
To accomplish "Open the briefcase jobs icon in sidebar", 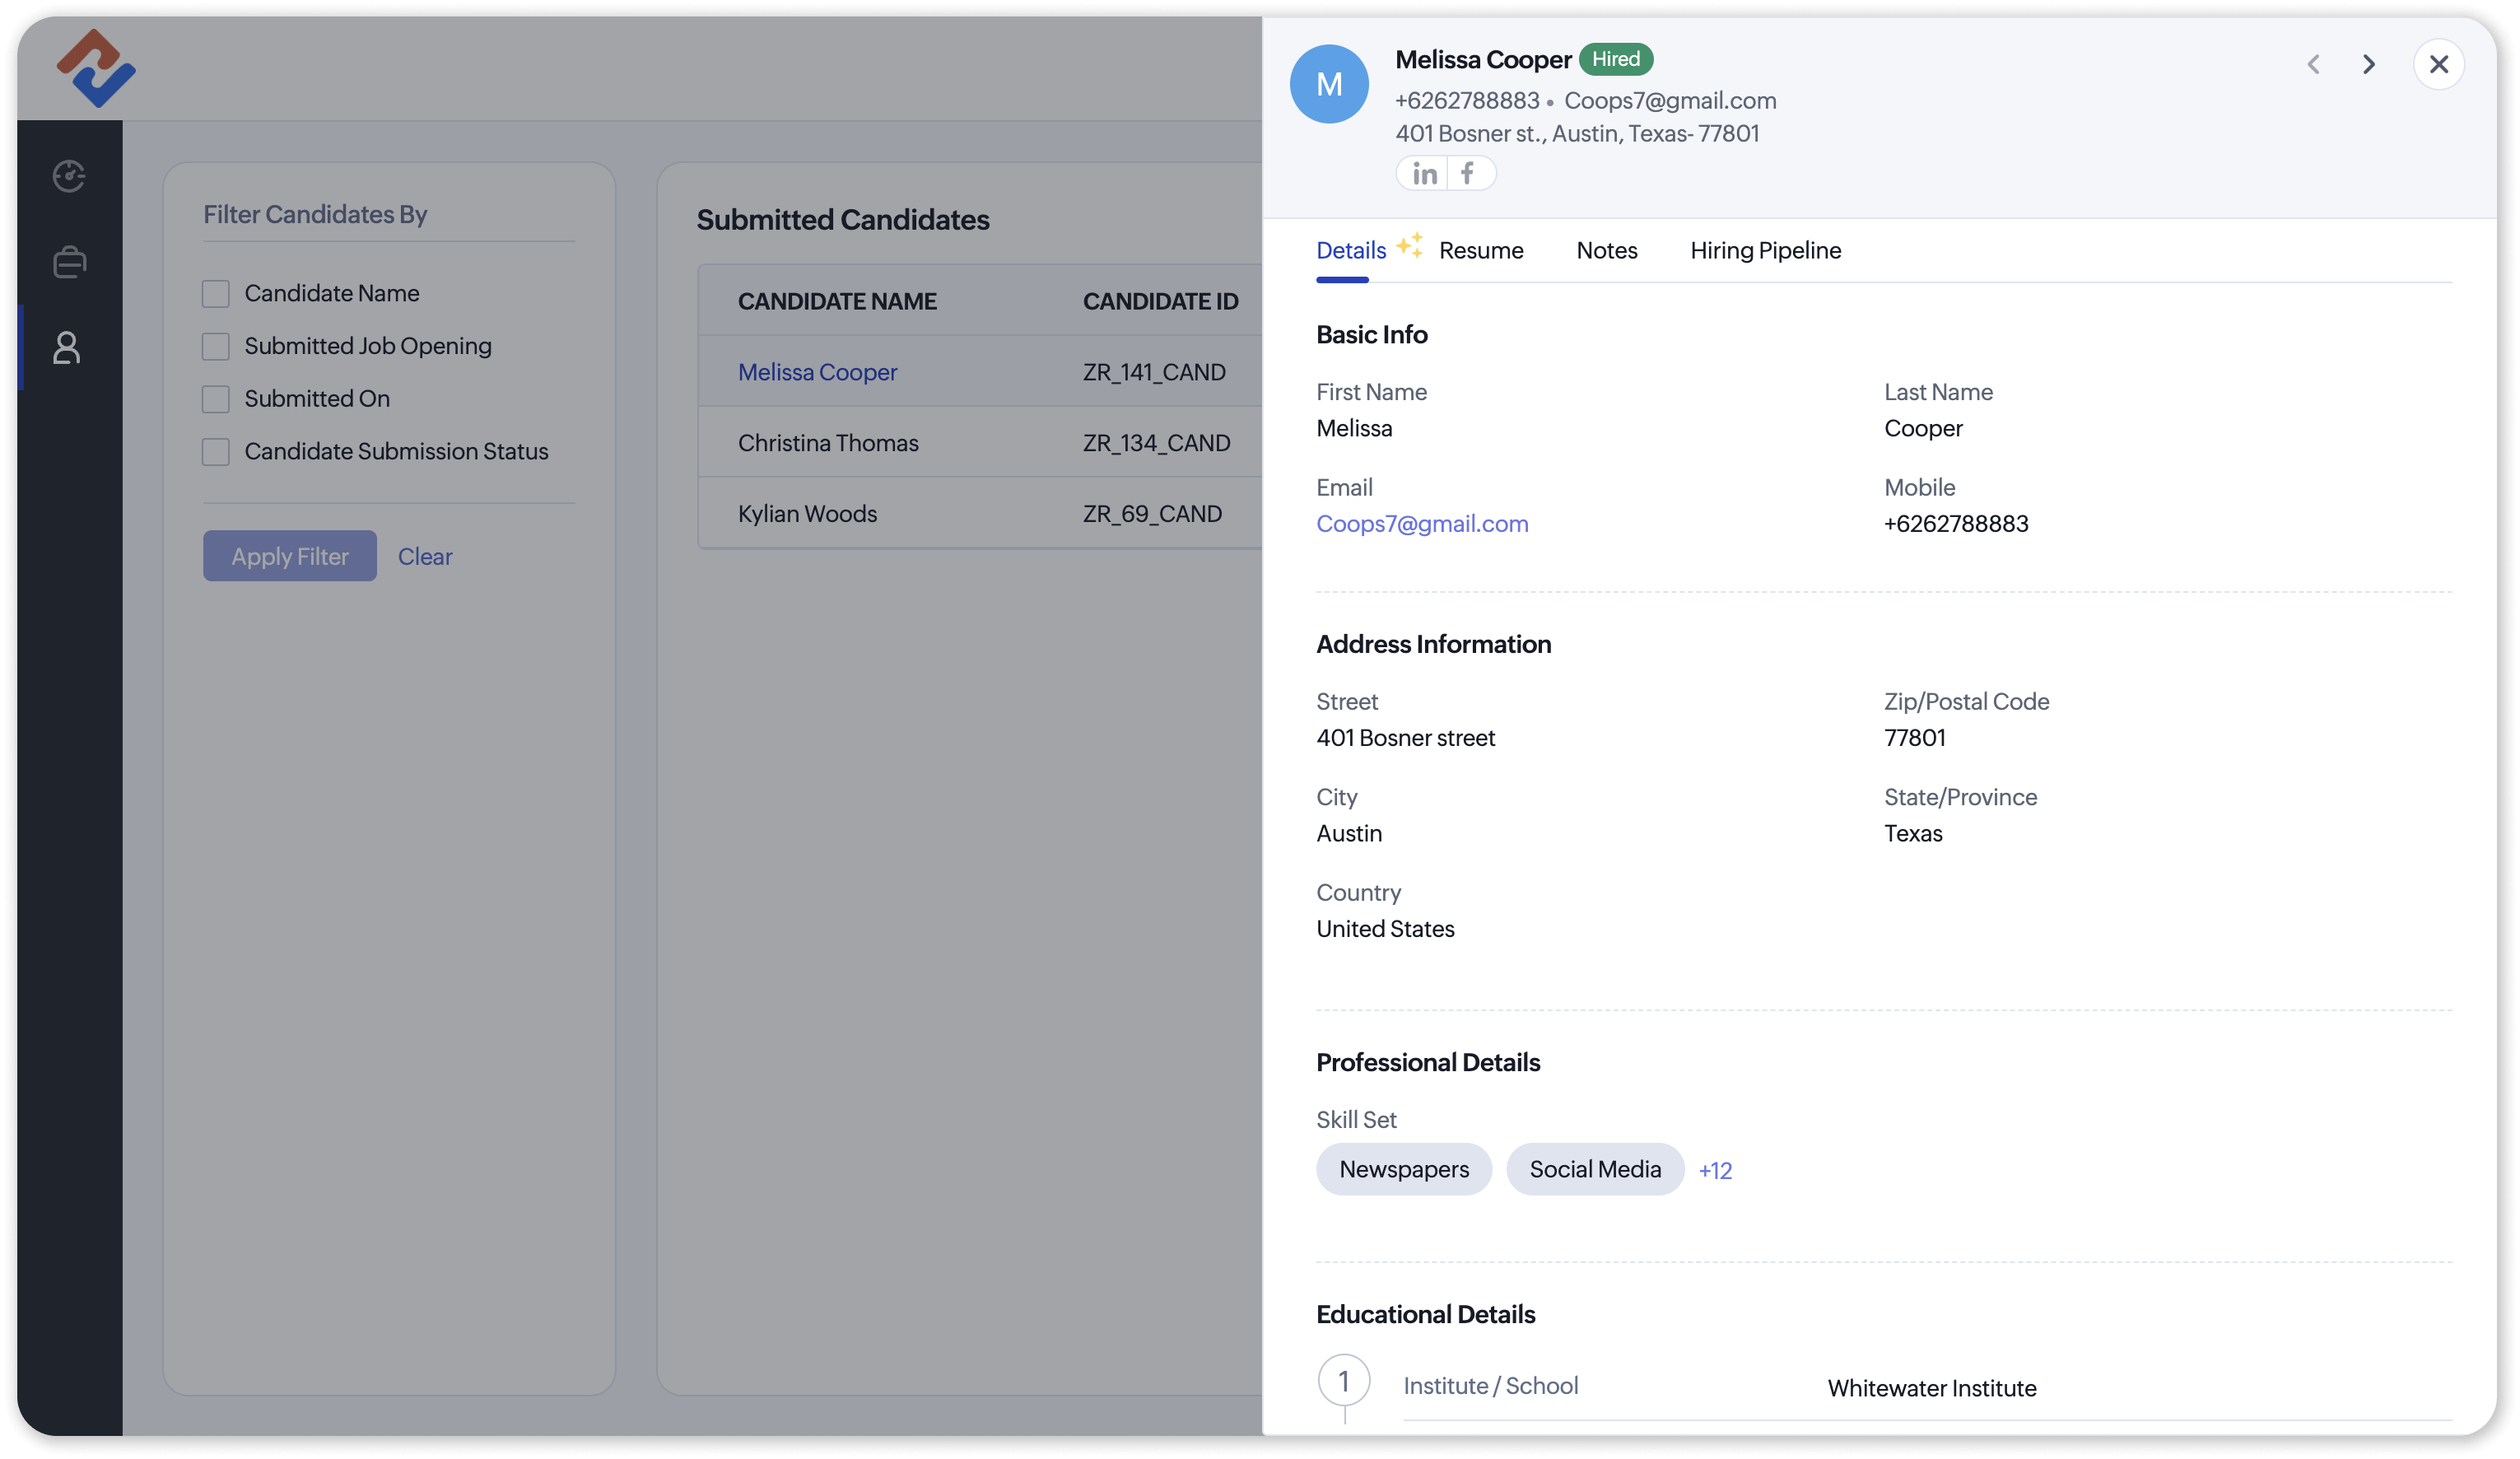I will pos(69,262).
